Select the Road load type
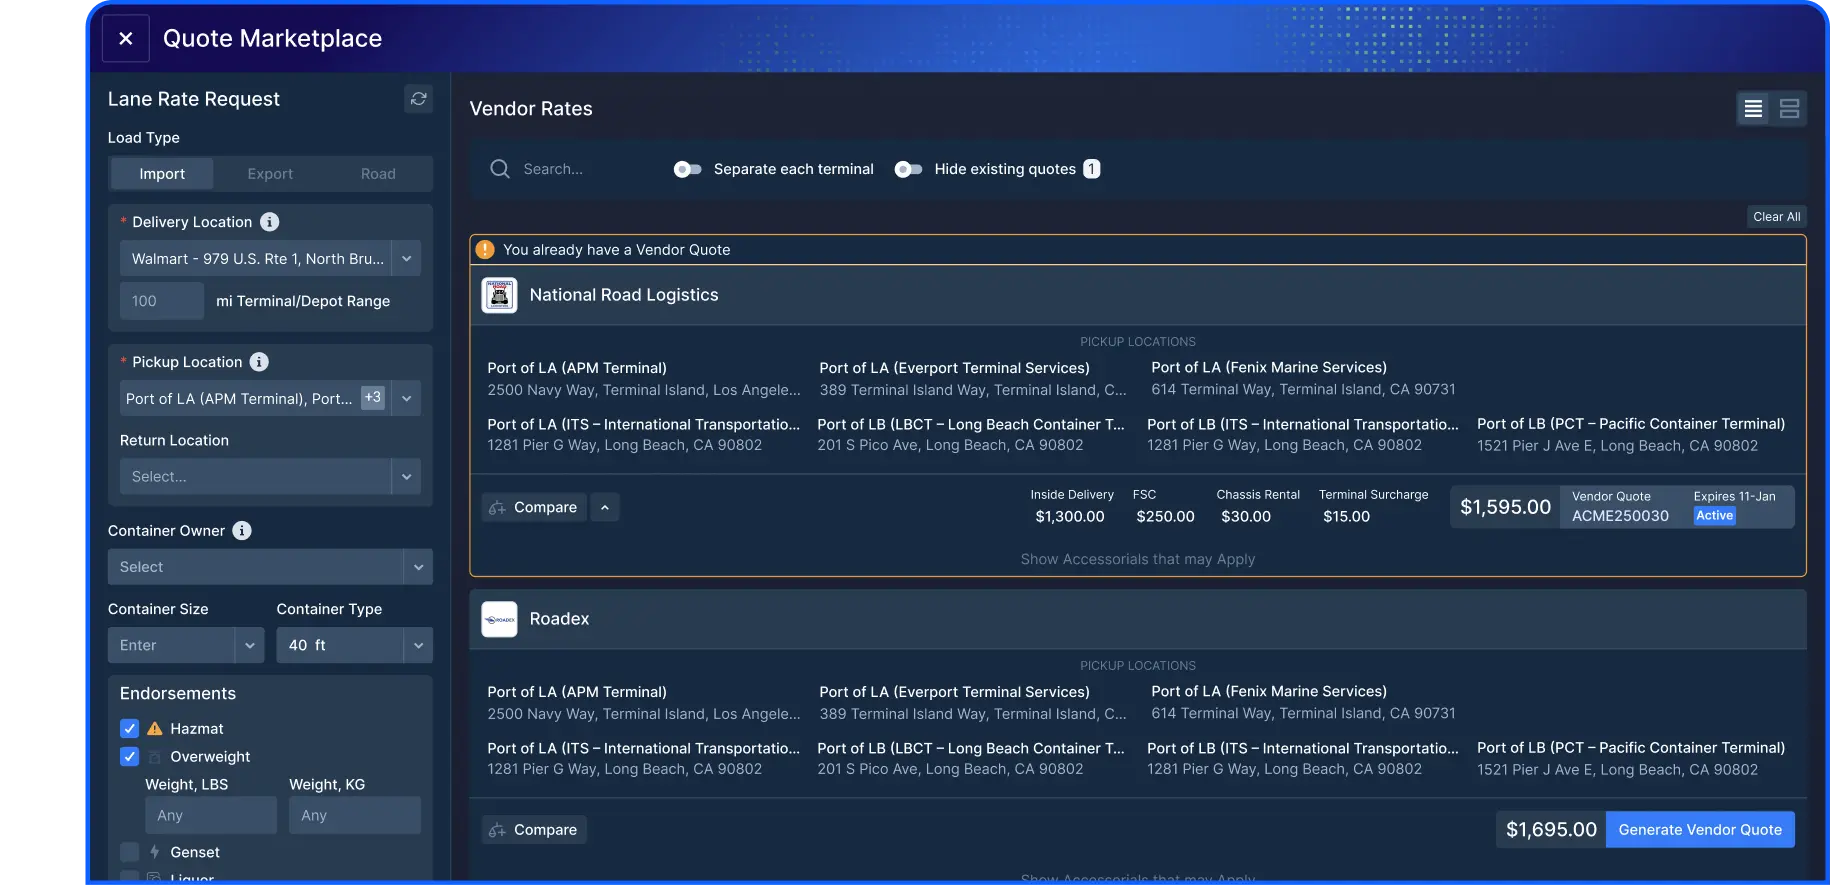The width and height of the screenshot is (1832, 885). pos(378,174)
